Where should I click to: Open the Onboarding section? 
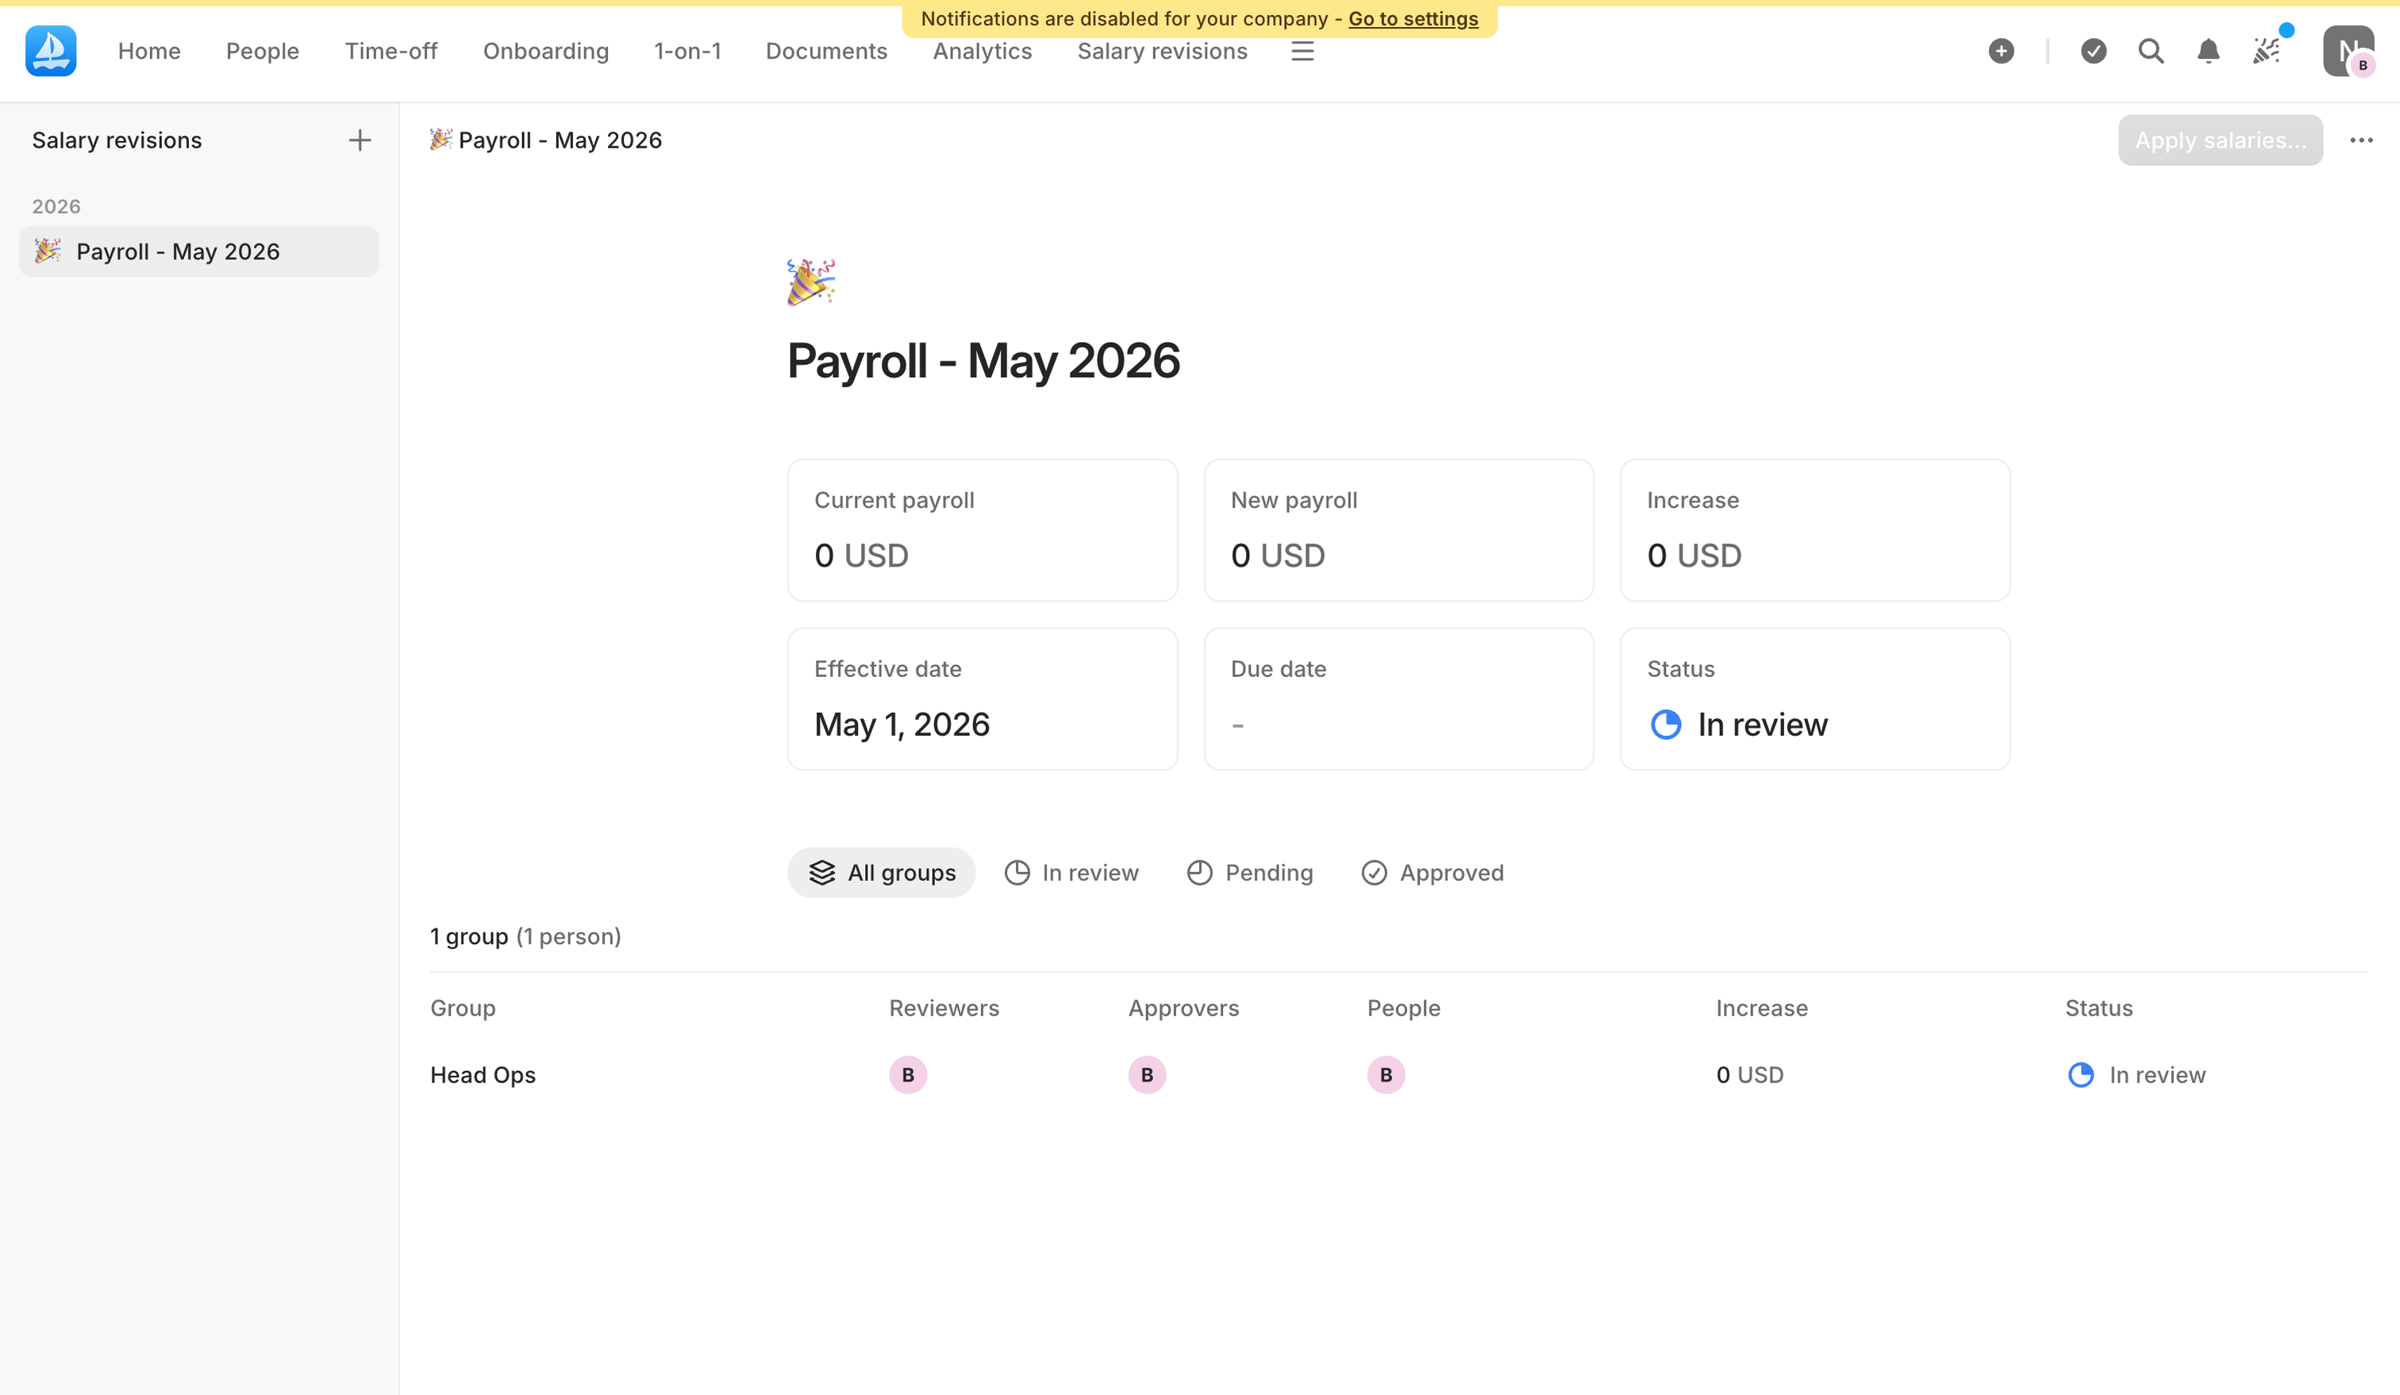[546, 51]
